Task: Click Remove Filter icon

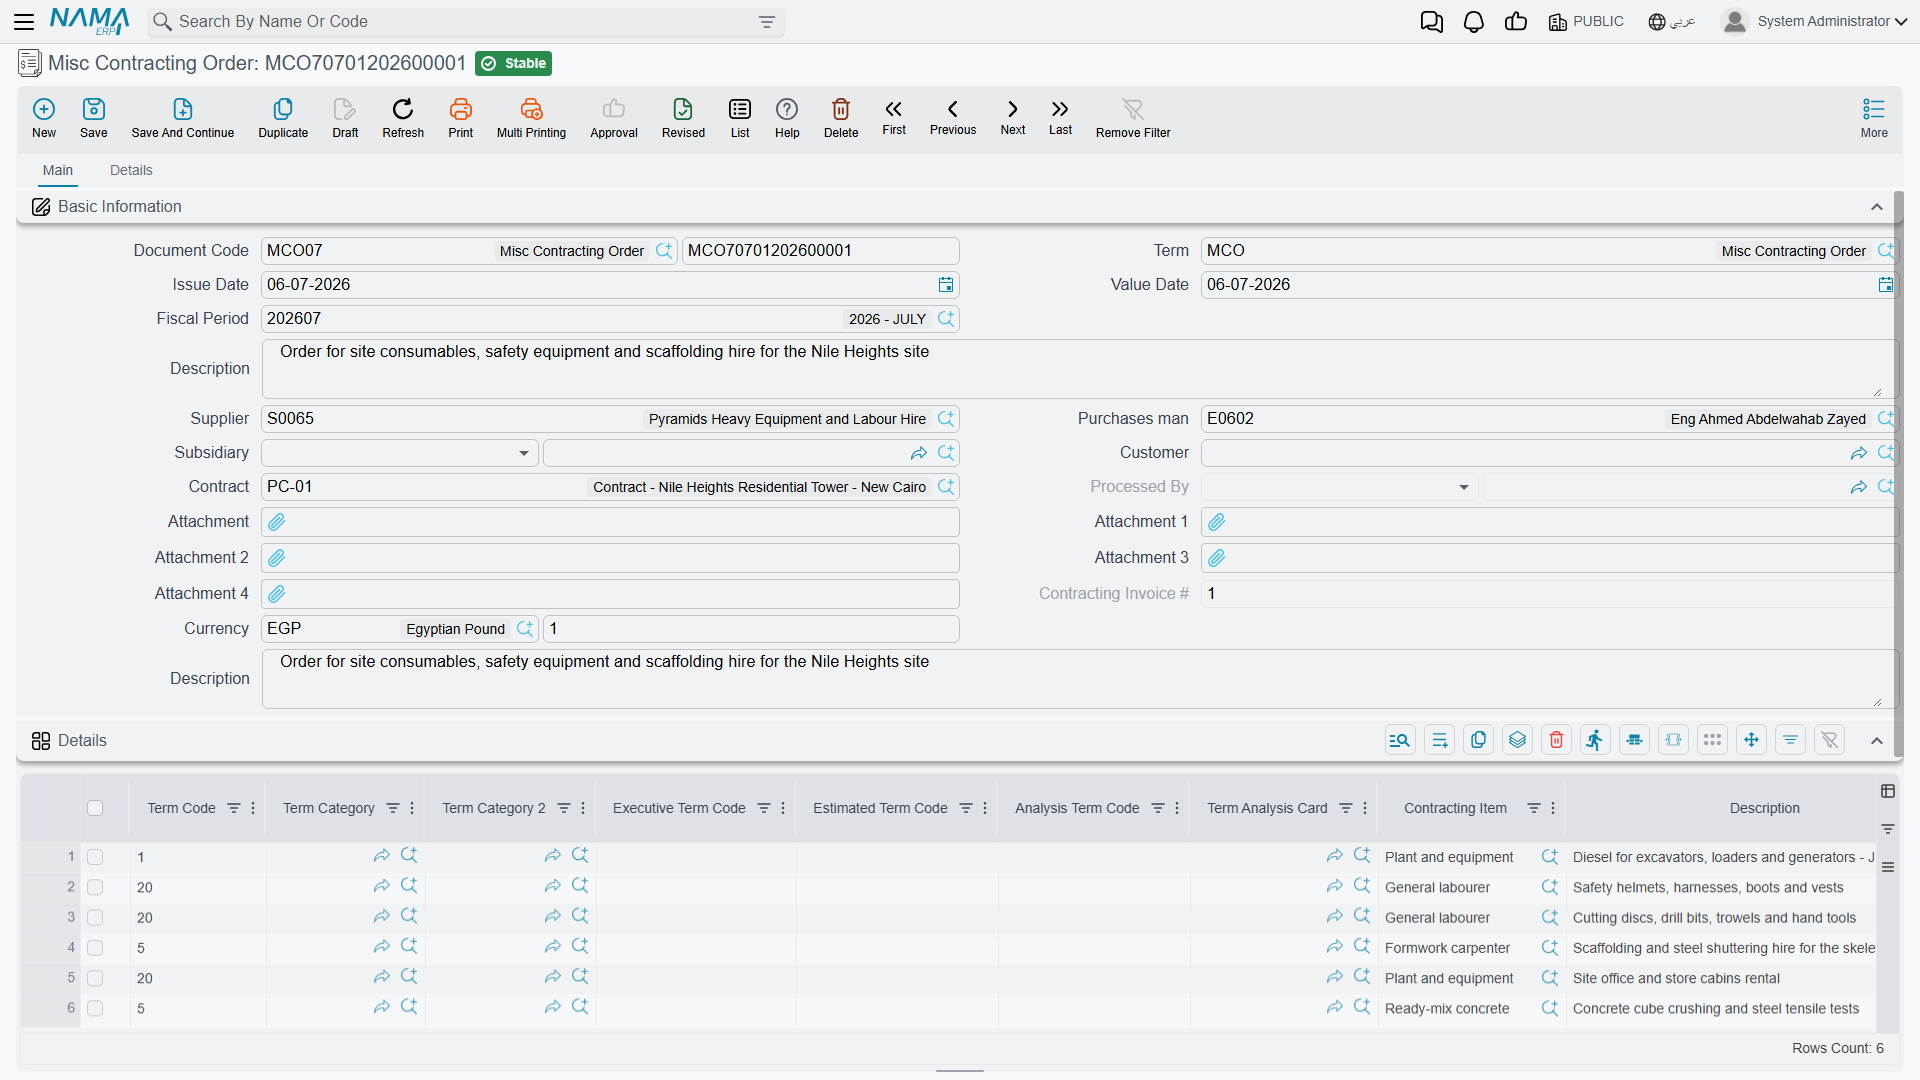Action: (1133, 117)
